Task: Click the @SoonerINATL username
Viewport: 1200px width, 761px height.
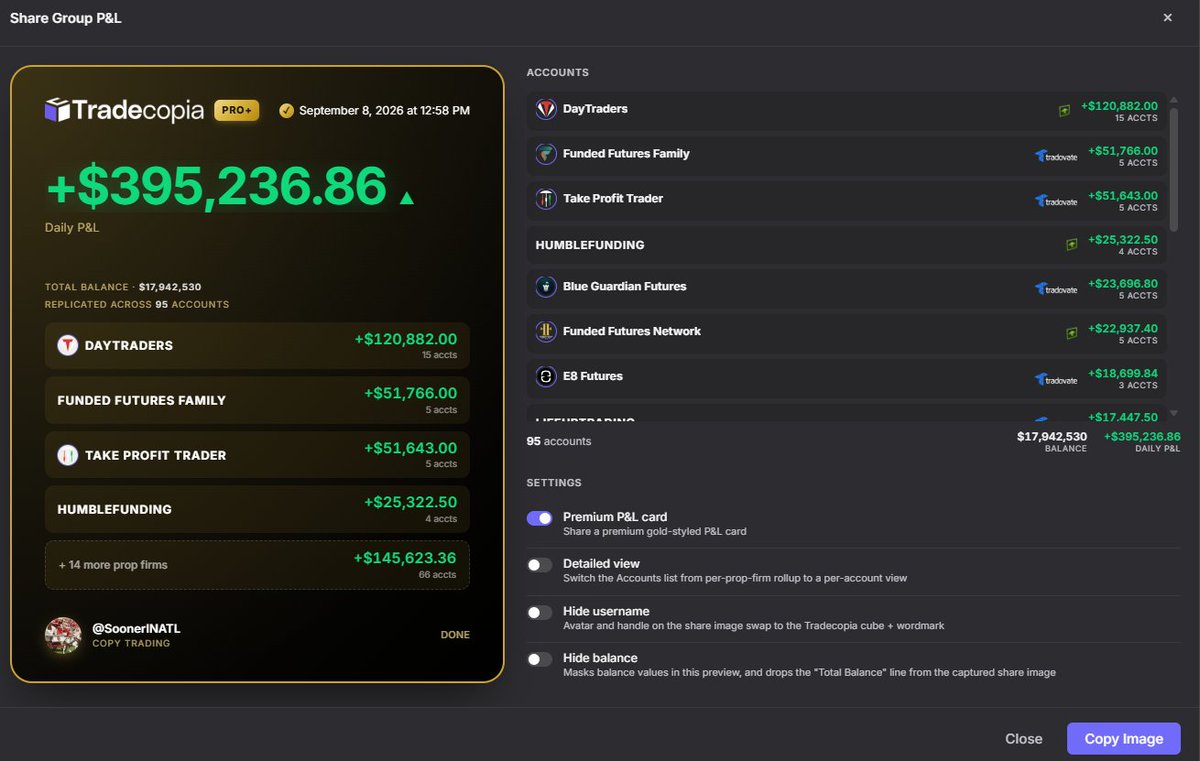Action: coord(136,629)
